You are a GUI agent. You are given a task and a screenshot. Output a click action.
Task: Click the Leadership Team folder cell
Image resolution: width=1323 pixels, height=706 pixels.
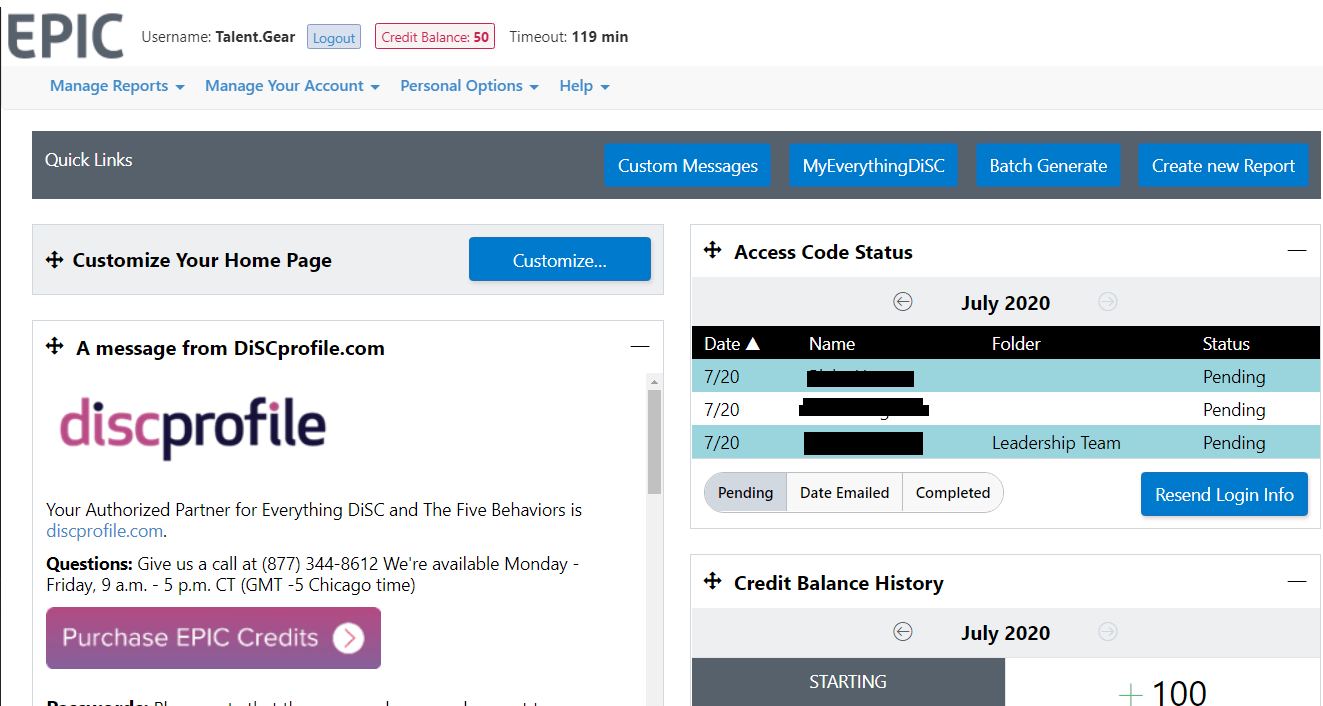(1056, 443)
